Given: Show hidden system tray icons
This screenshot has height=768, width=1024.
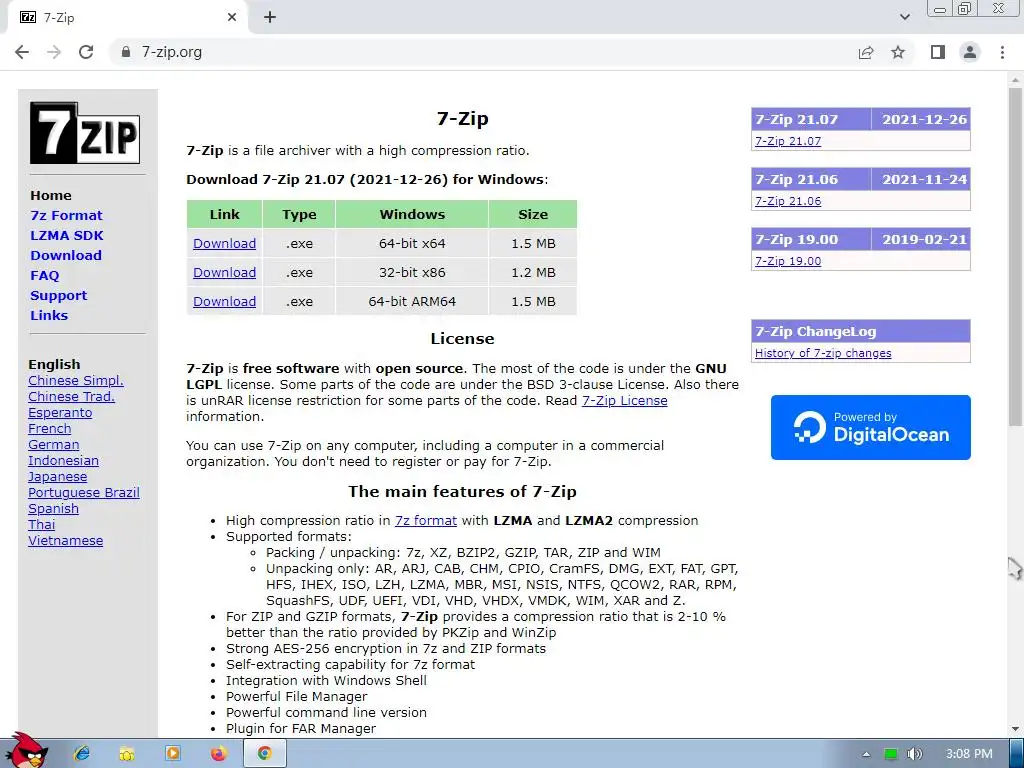Looking at the screenshot, I should pos(866,754).
